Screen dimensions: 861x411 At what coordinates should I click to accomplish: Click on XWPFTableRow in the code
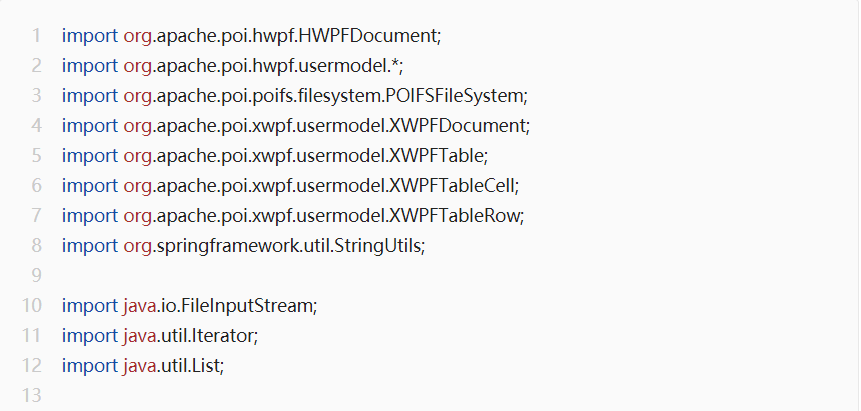[454, 215]
